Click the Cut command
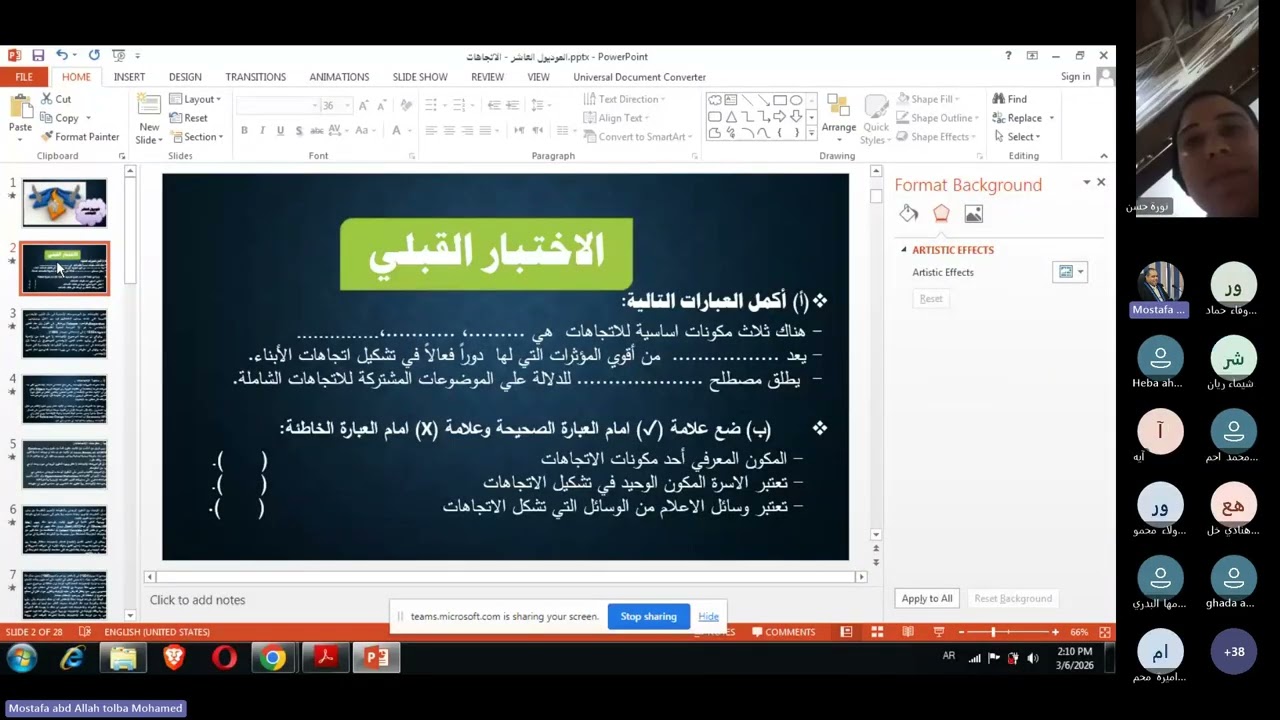The width and height of the screenshot is (1280, 720). 56,99
